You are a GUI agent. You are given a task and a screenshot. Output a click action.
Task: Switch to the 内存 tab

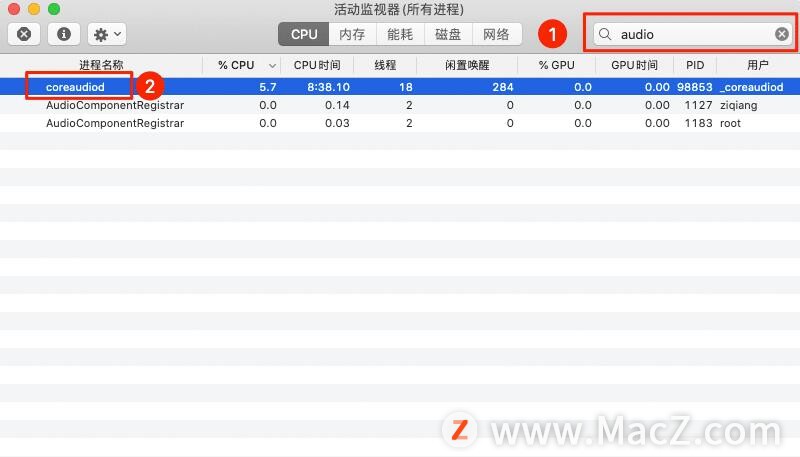352,34
